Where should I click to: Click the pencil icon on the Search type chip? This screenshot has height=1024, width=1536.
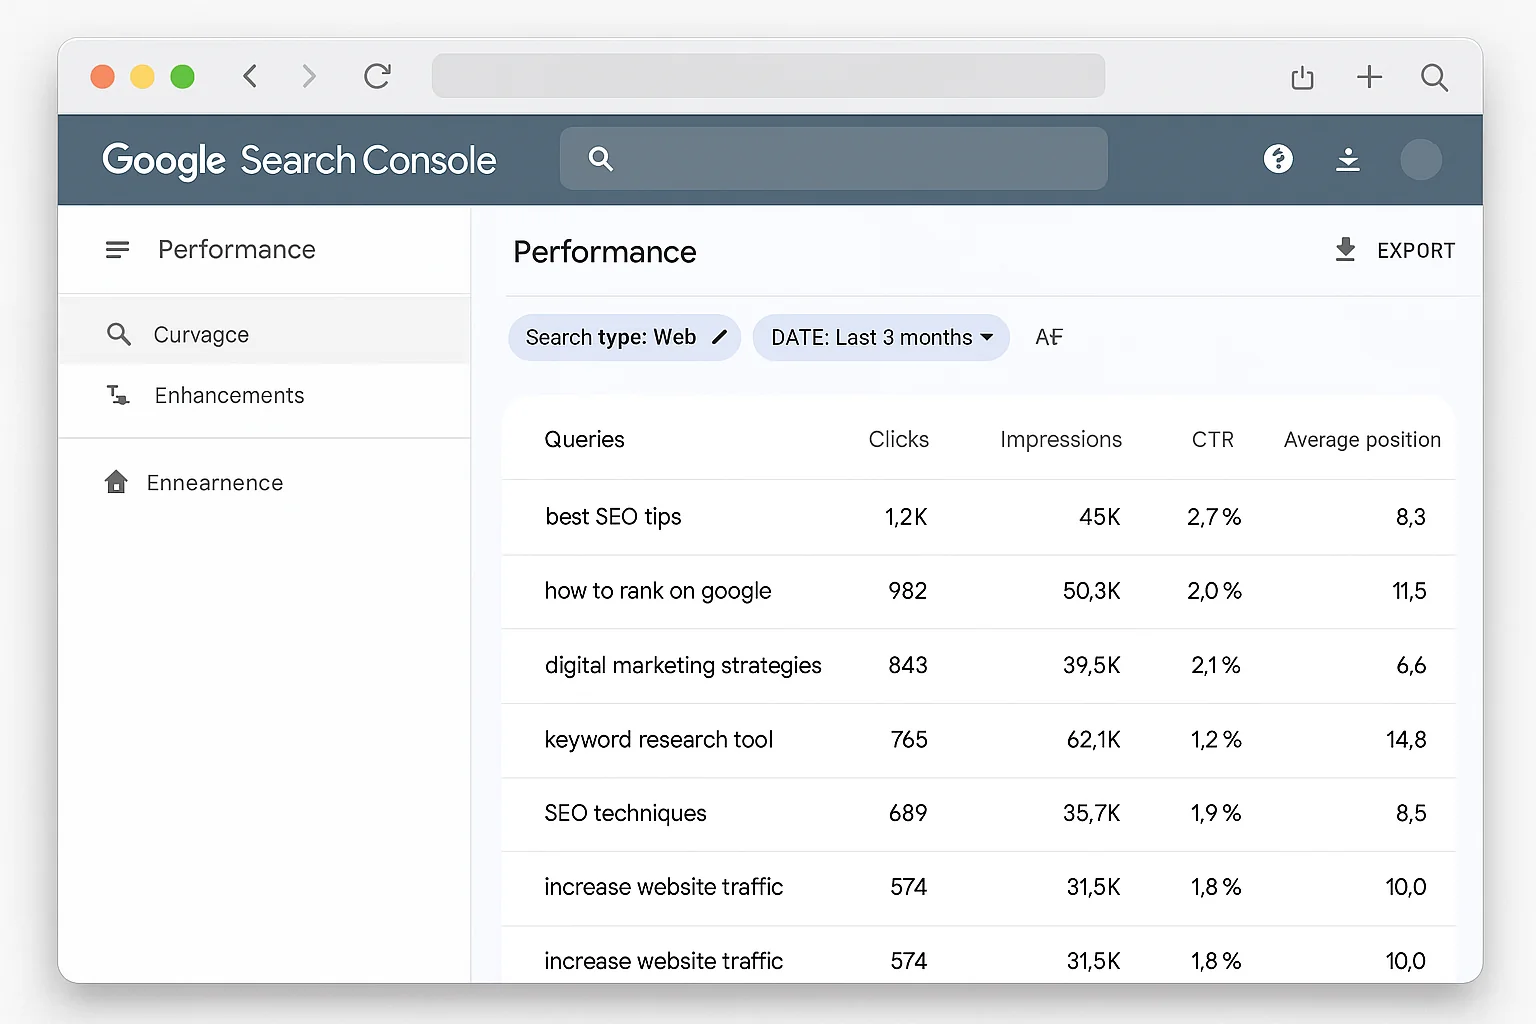click(x=719, y=337)
